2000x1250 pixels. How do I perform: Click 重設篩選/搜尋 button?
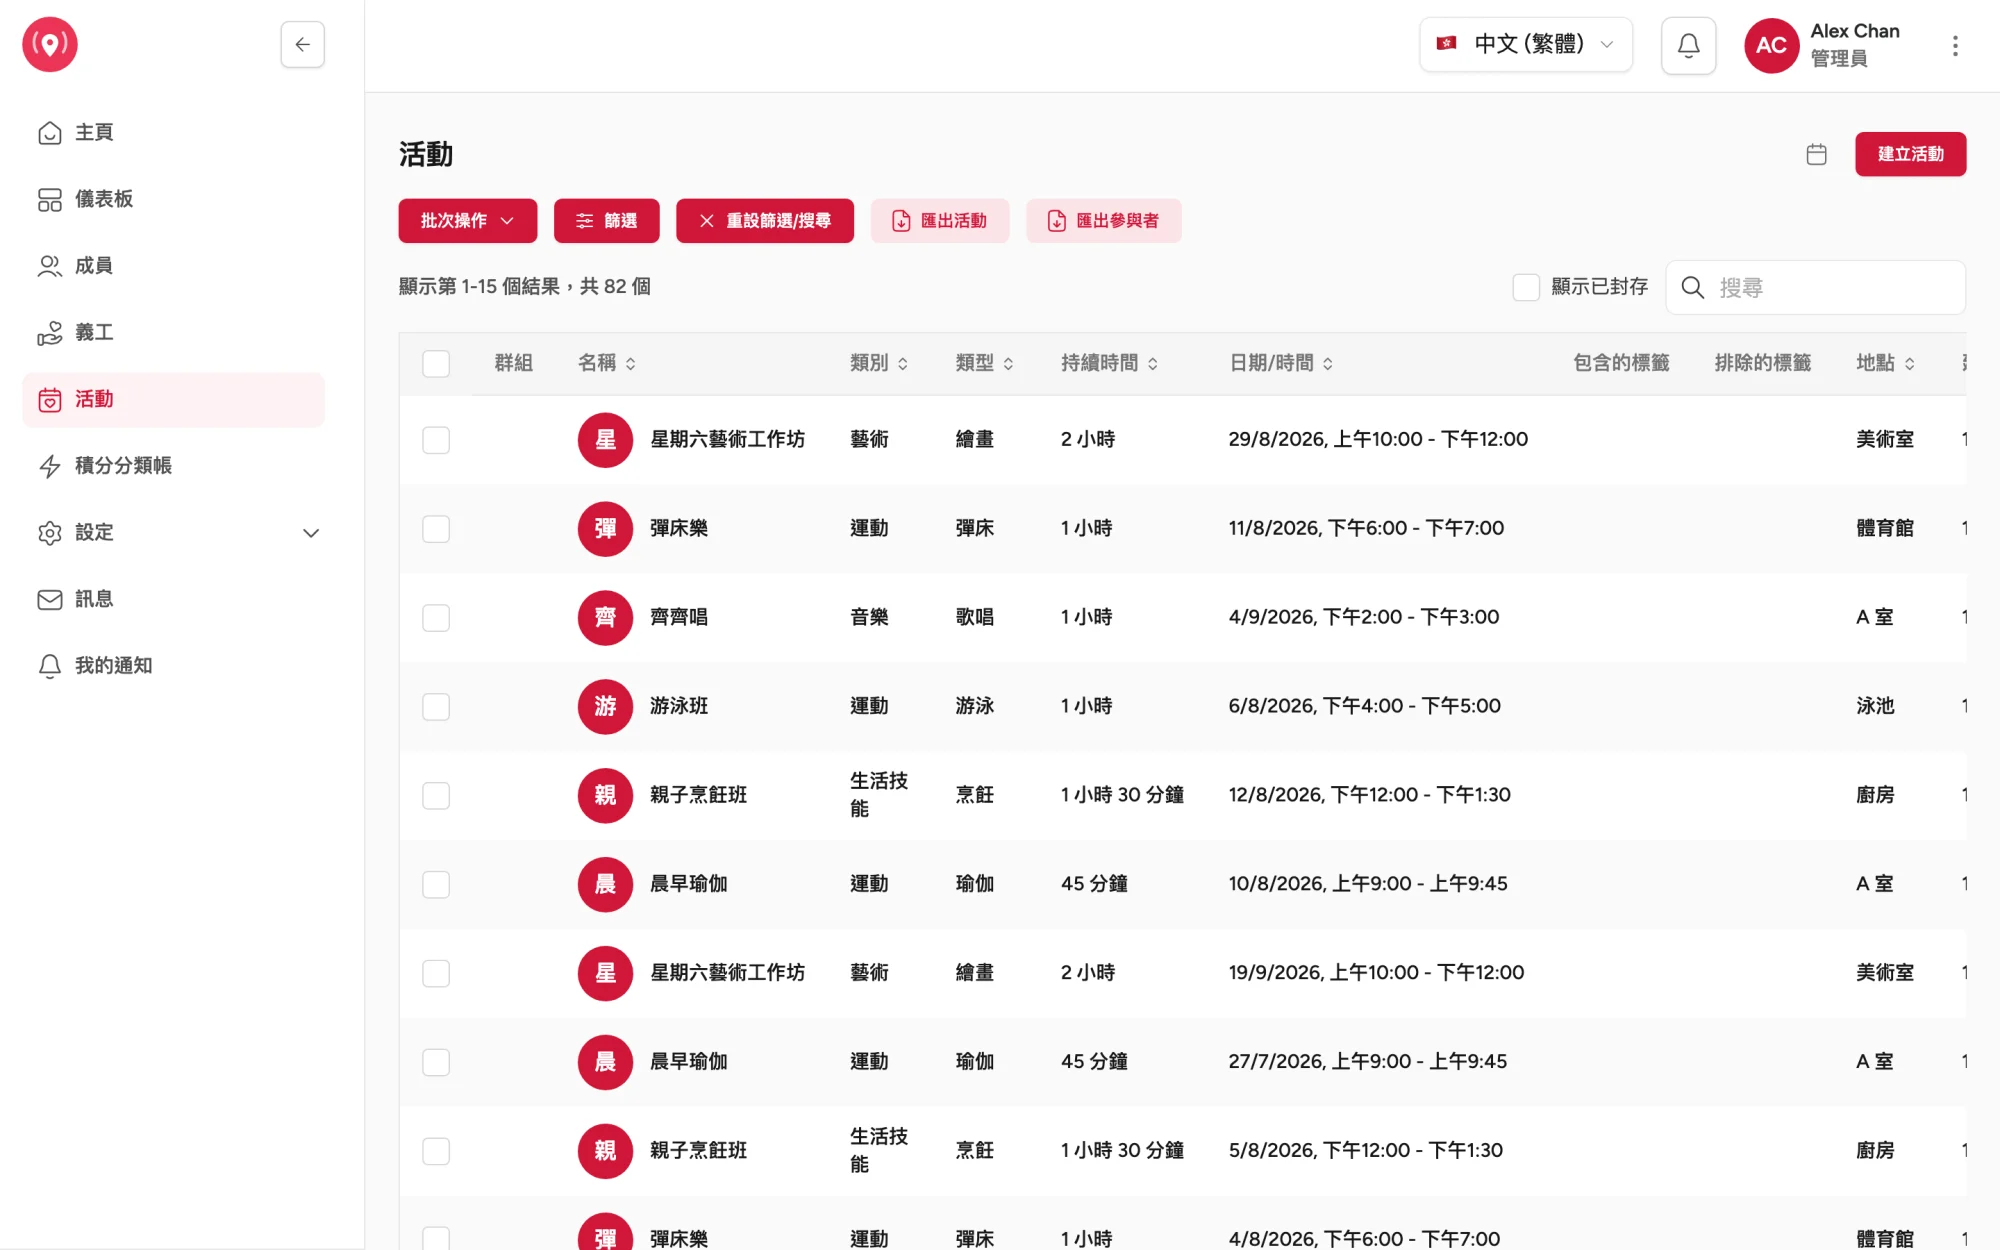[765, 221]
